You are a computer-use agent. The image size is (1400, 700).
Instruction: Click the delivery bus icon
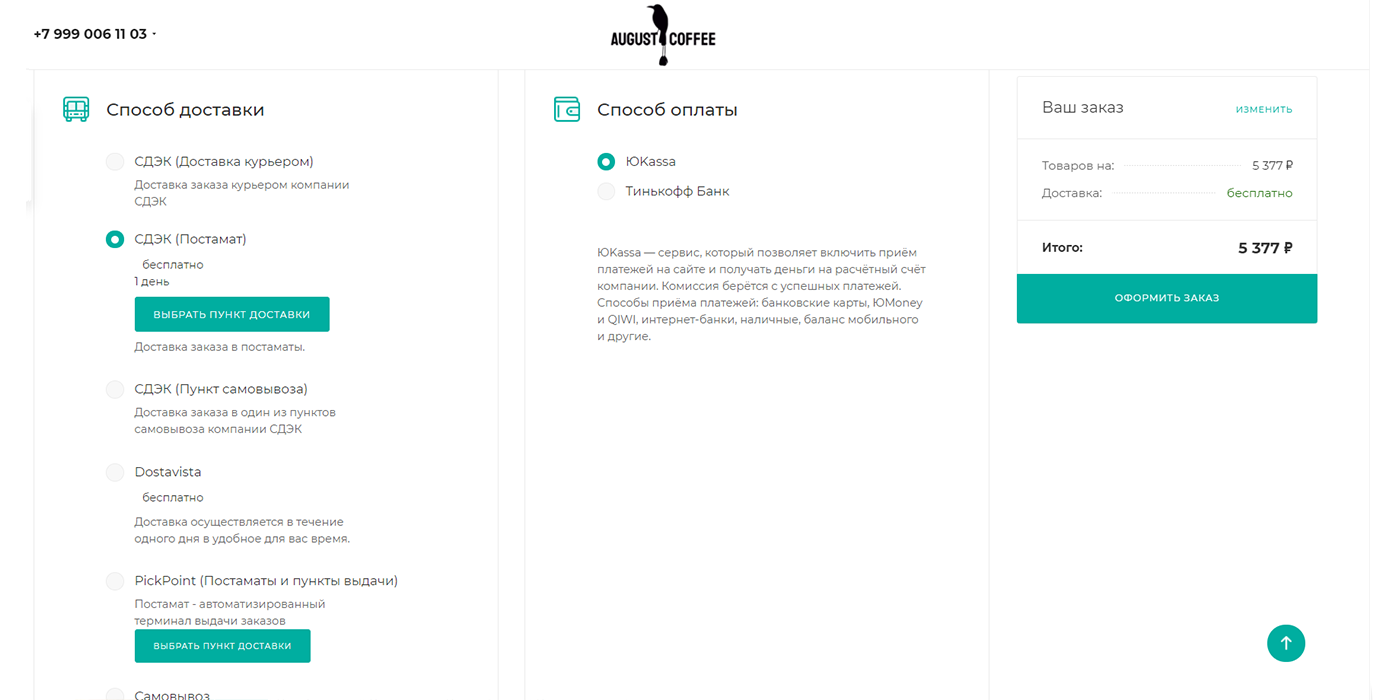(76, 109)
